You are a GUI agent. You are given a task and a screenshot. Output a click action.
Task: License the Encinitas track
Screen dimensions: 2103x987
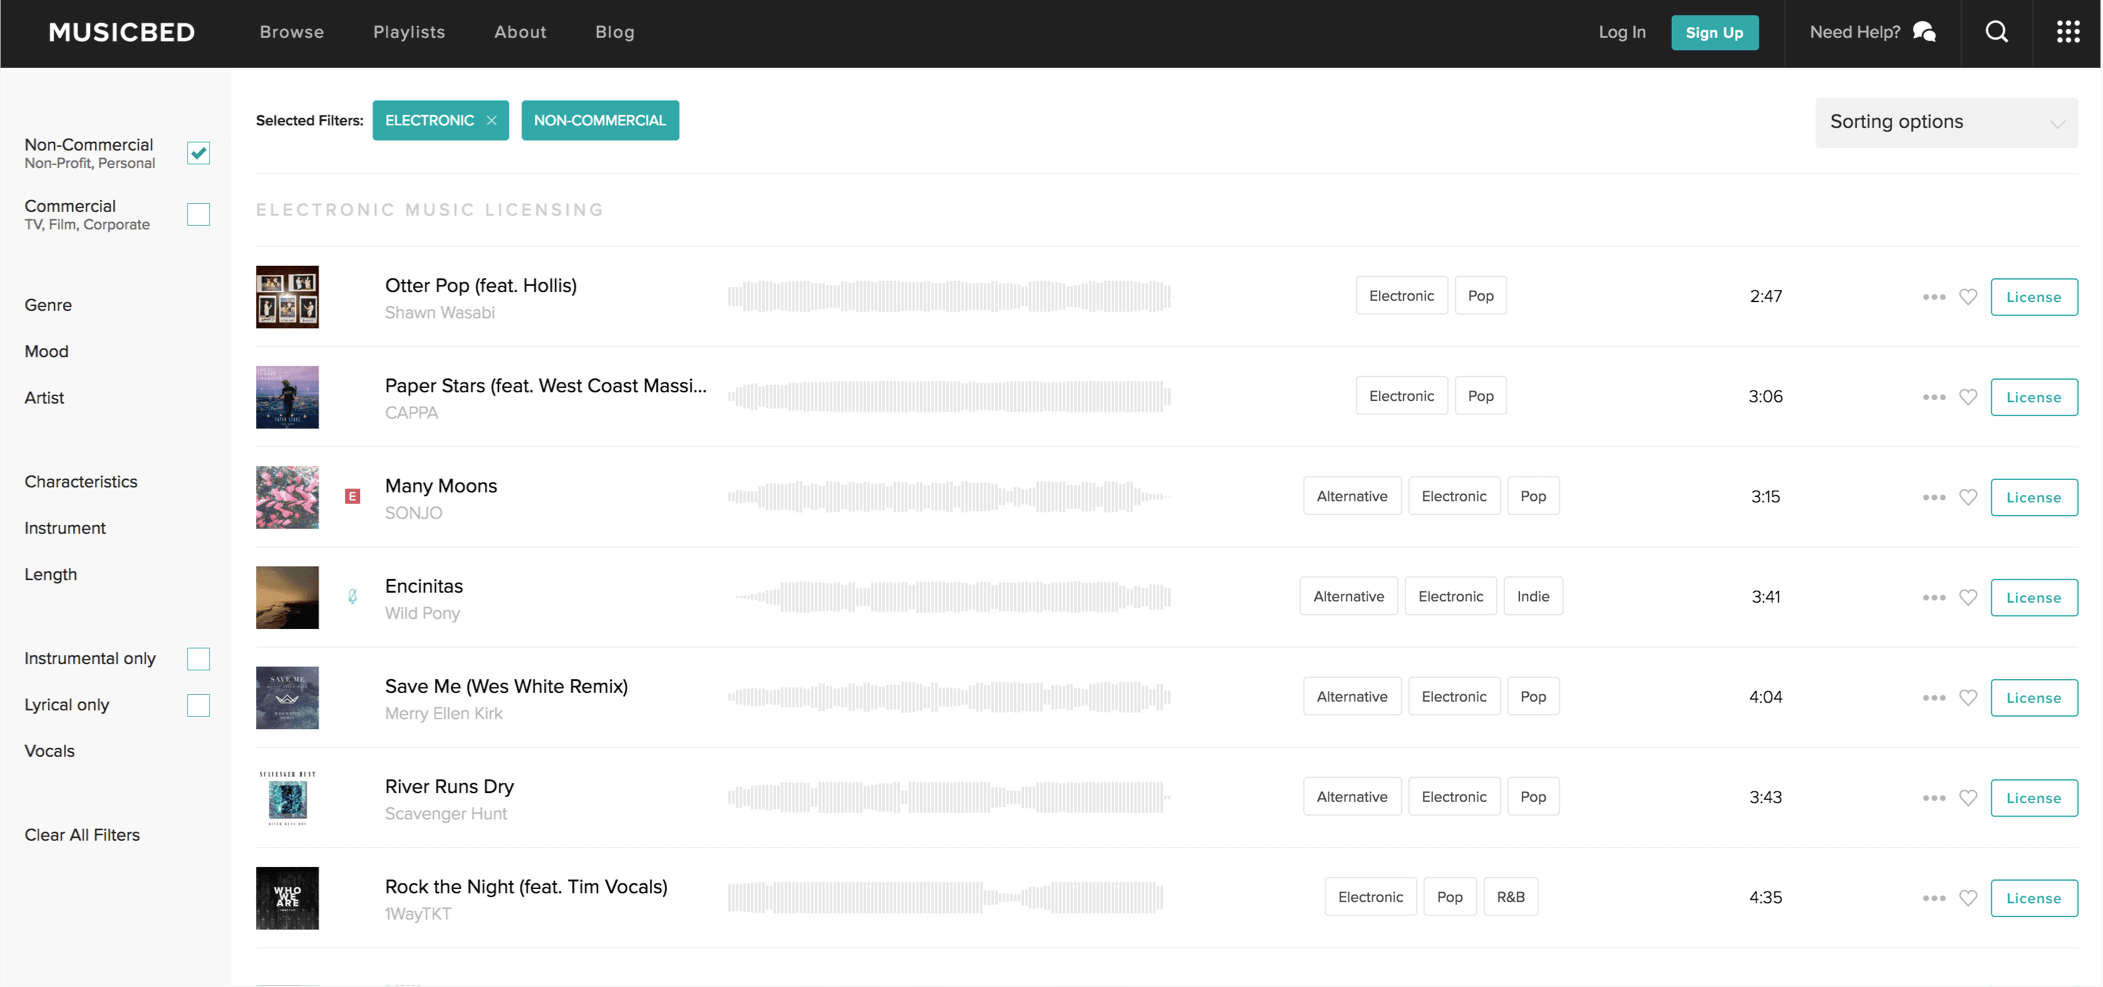(2034, 597)
